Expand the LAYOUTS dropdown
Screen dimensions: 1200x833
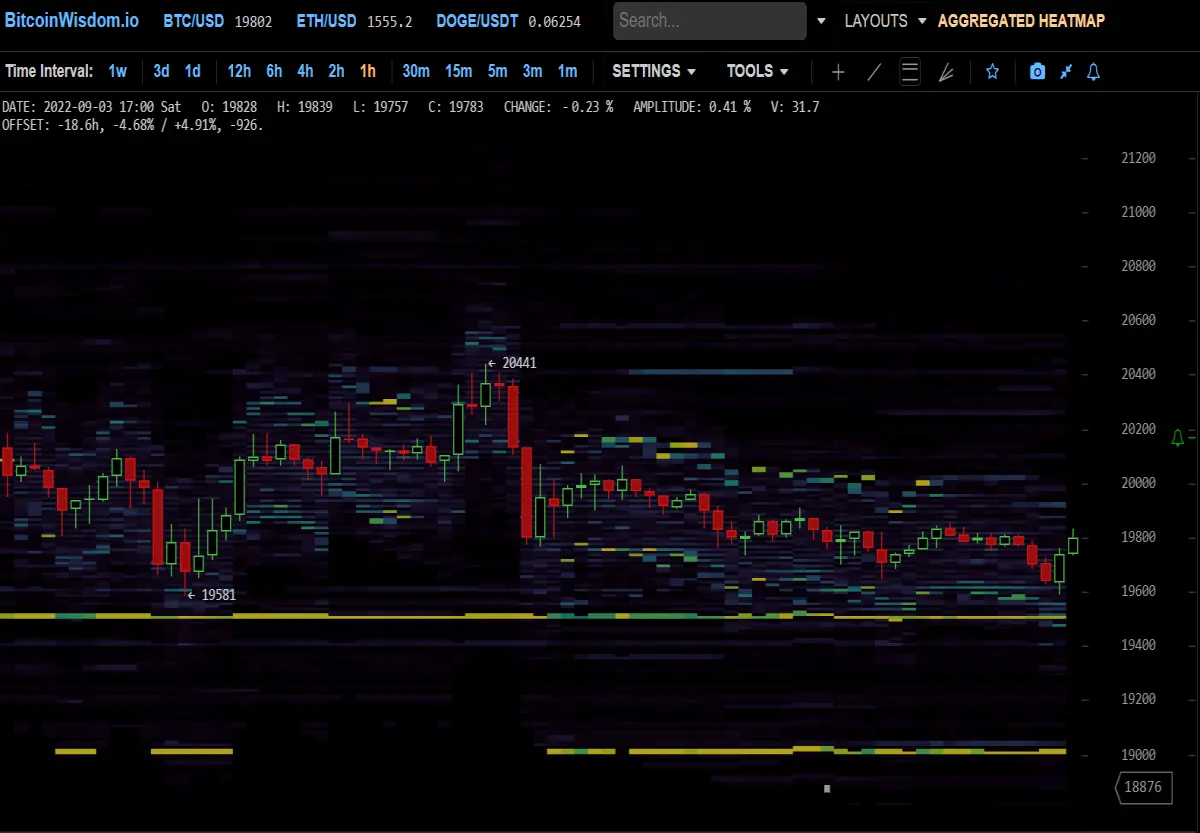[x=885, y=21]
